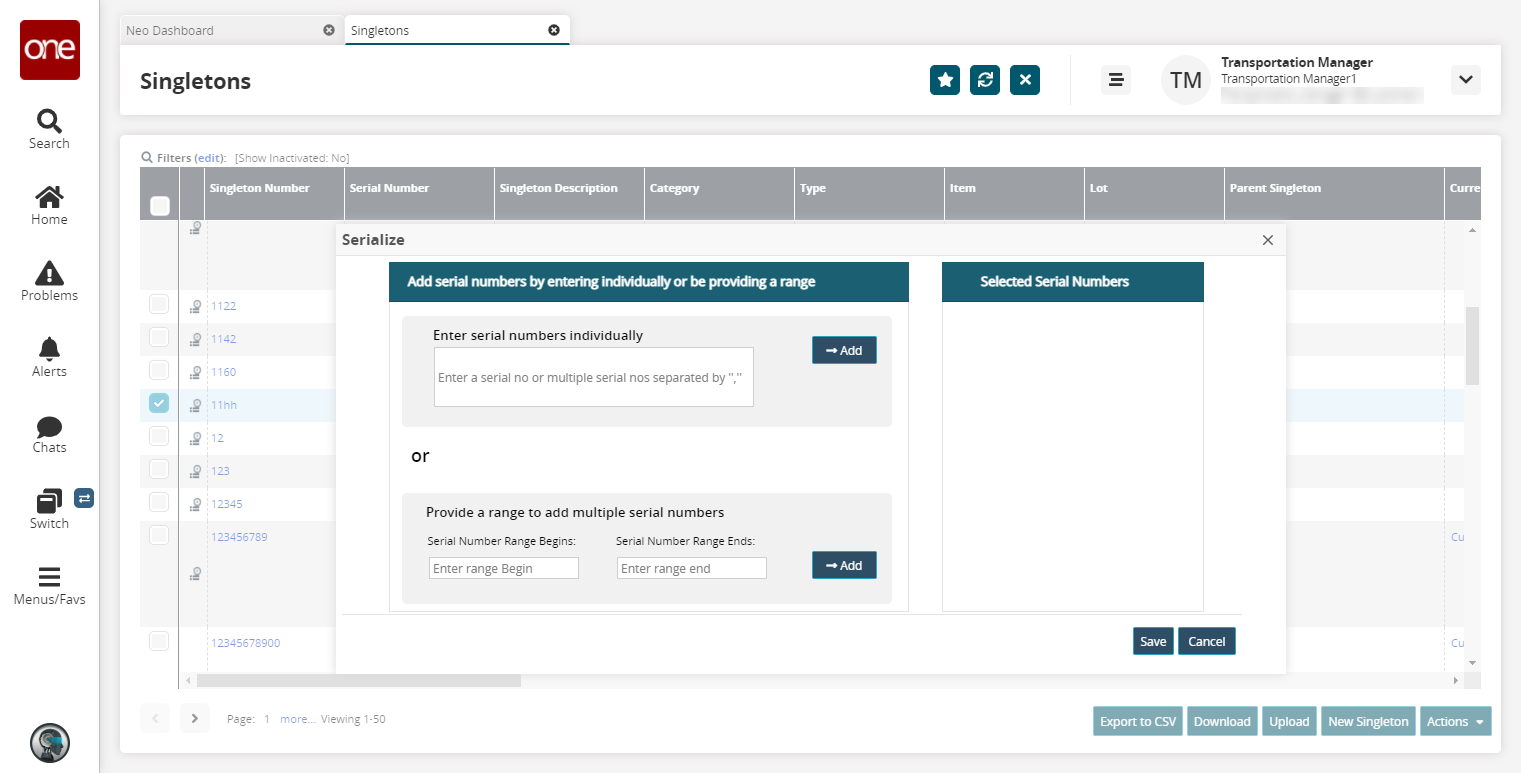Viewport: 1521px width, 773px height.
Task: Click the table's horizontal scrollbar
Action: [x=359, y=680]
